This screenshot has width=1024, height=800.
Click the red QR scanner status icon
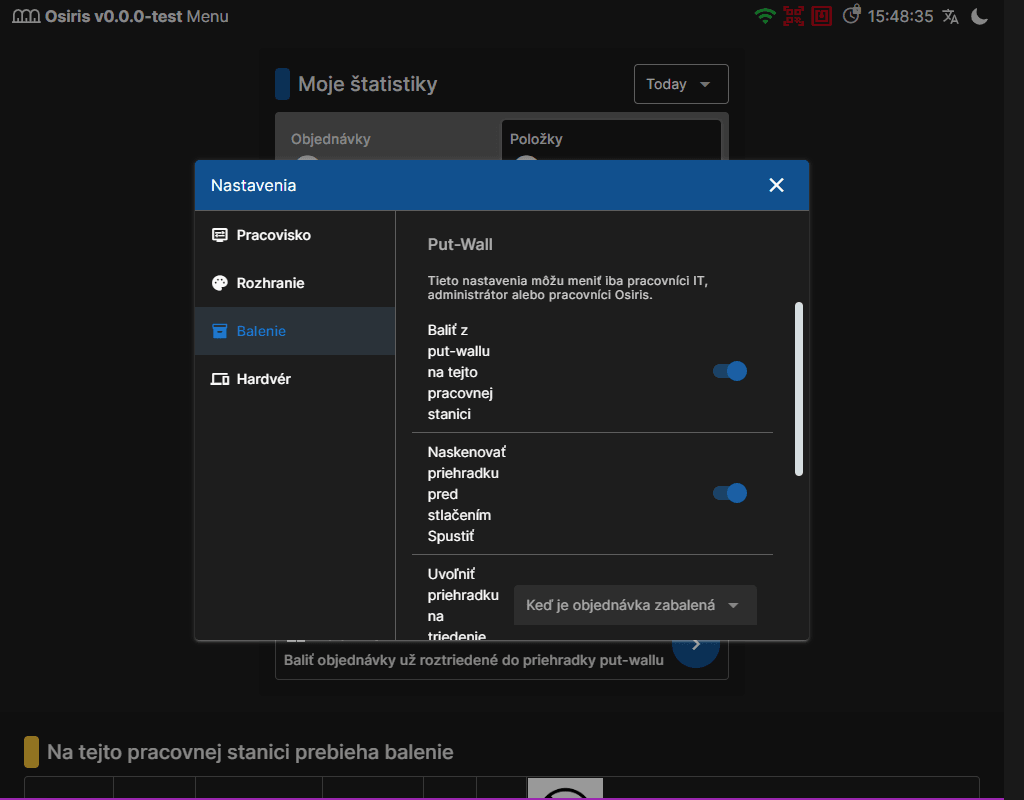tap(793, 16)
